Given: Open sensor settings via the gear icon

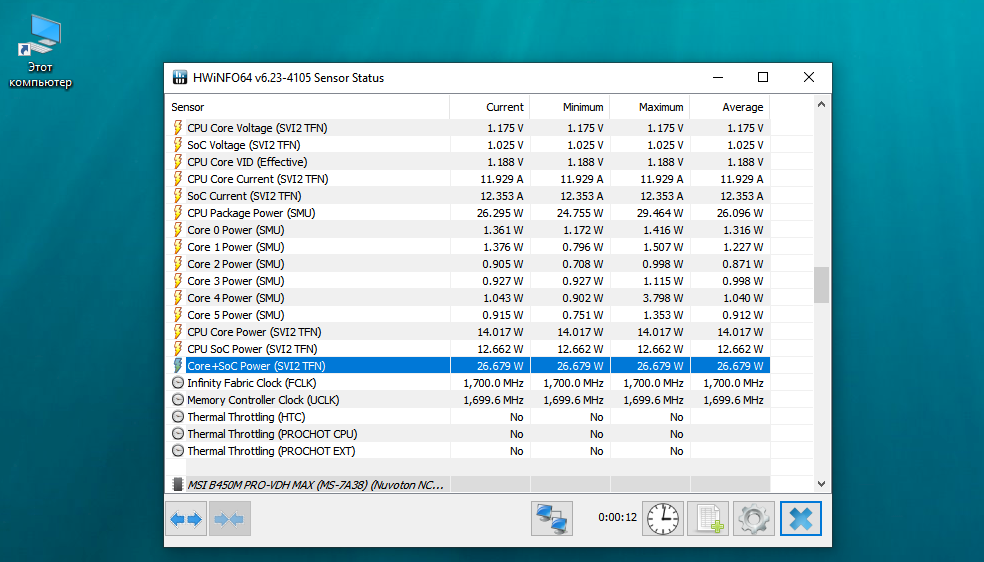Looking at the screenshot, I should [x=754, y=519].
